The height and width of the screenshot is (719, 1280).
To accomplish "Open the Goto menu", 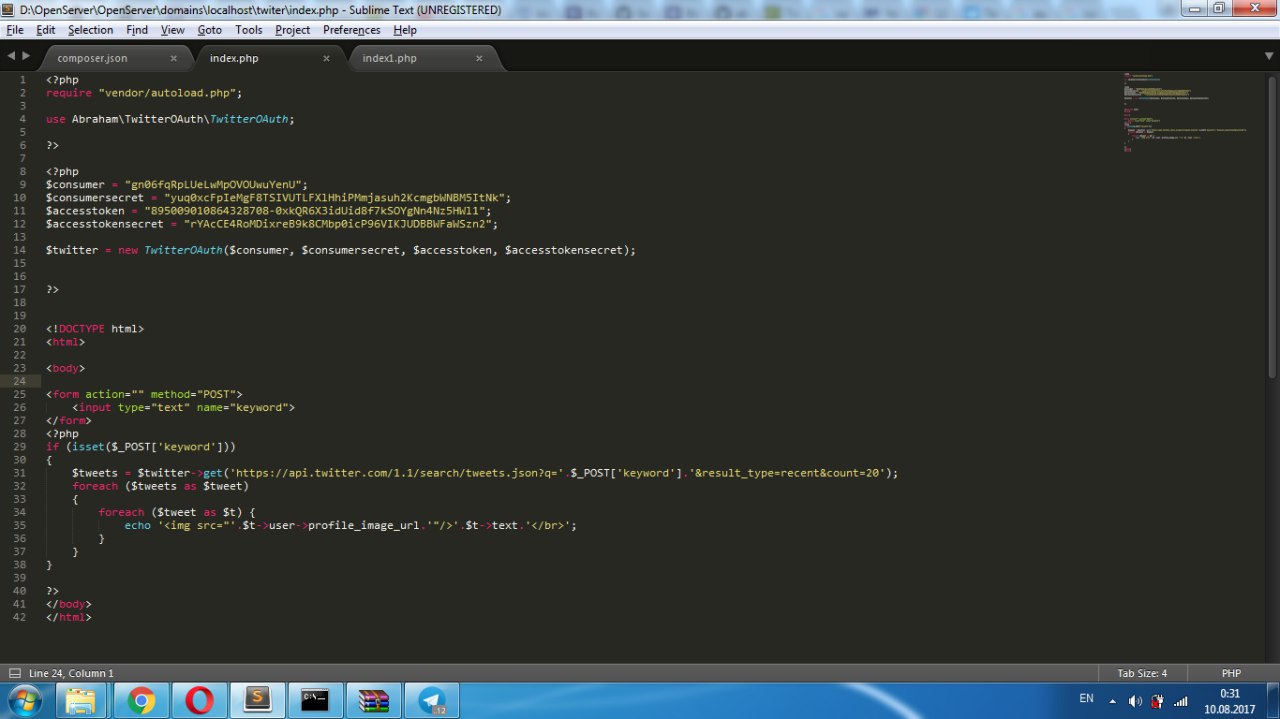I will pyautogui.click(x=210, y=30).
